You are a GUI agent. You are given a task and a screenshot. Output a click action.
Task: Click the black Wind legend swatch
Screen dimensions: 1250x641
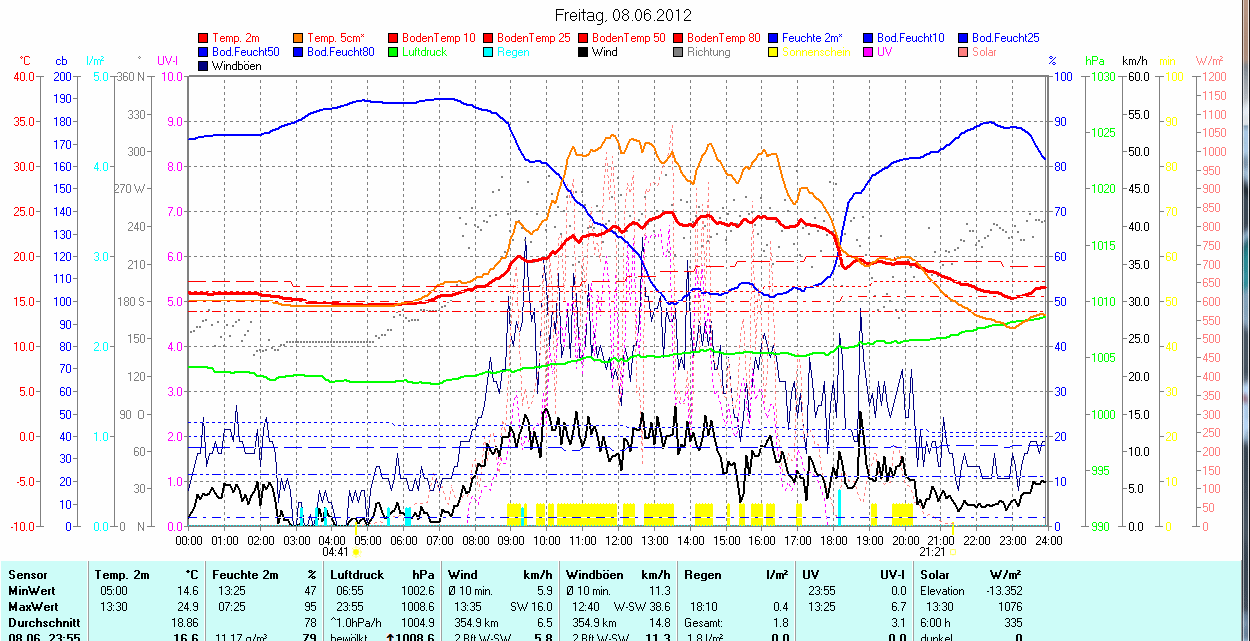583,52
